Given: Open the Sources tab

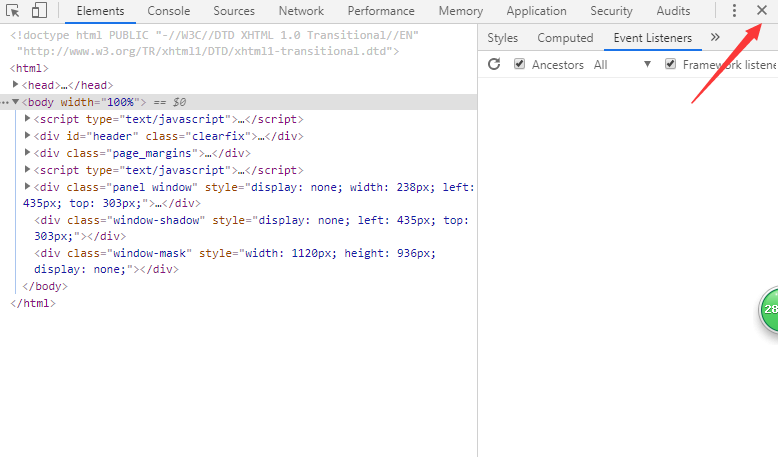Looking at the screenshot, I should coord(234,11).
